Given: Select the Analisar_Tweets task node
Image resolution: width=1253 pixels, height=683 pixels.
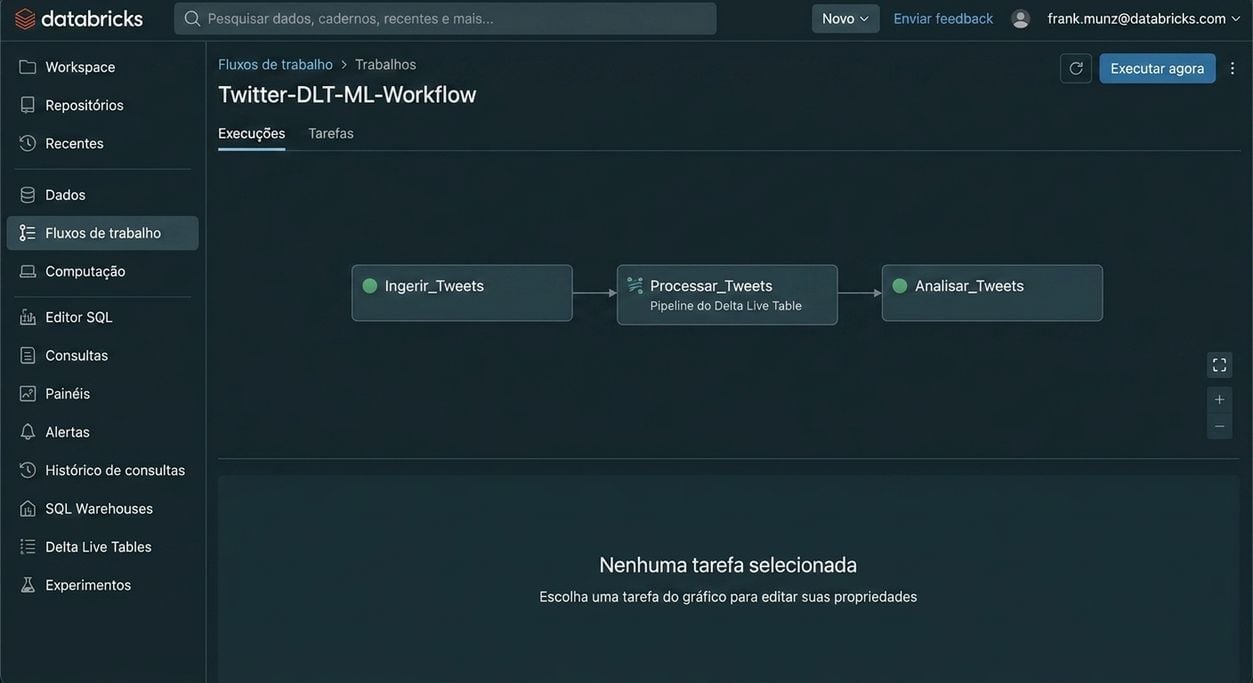Looking at the screenshot, I should pyautogui.click(x=992, y=293).
